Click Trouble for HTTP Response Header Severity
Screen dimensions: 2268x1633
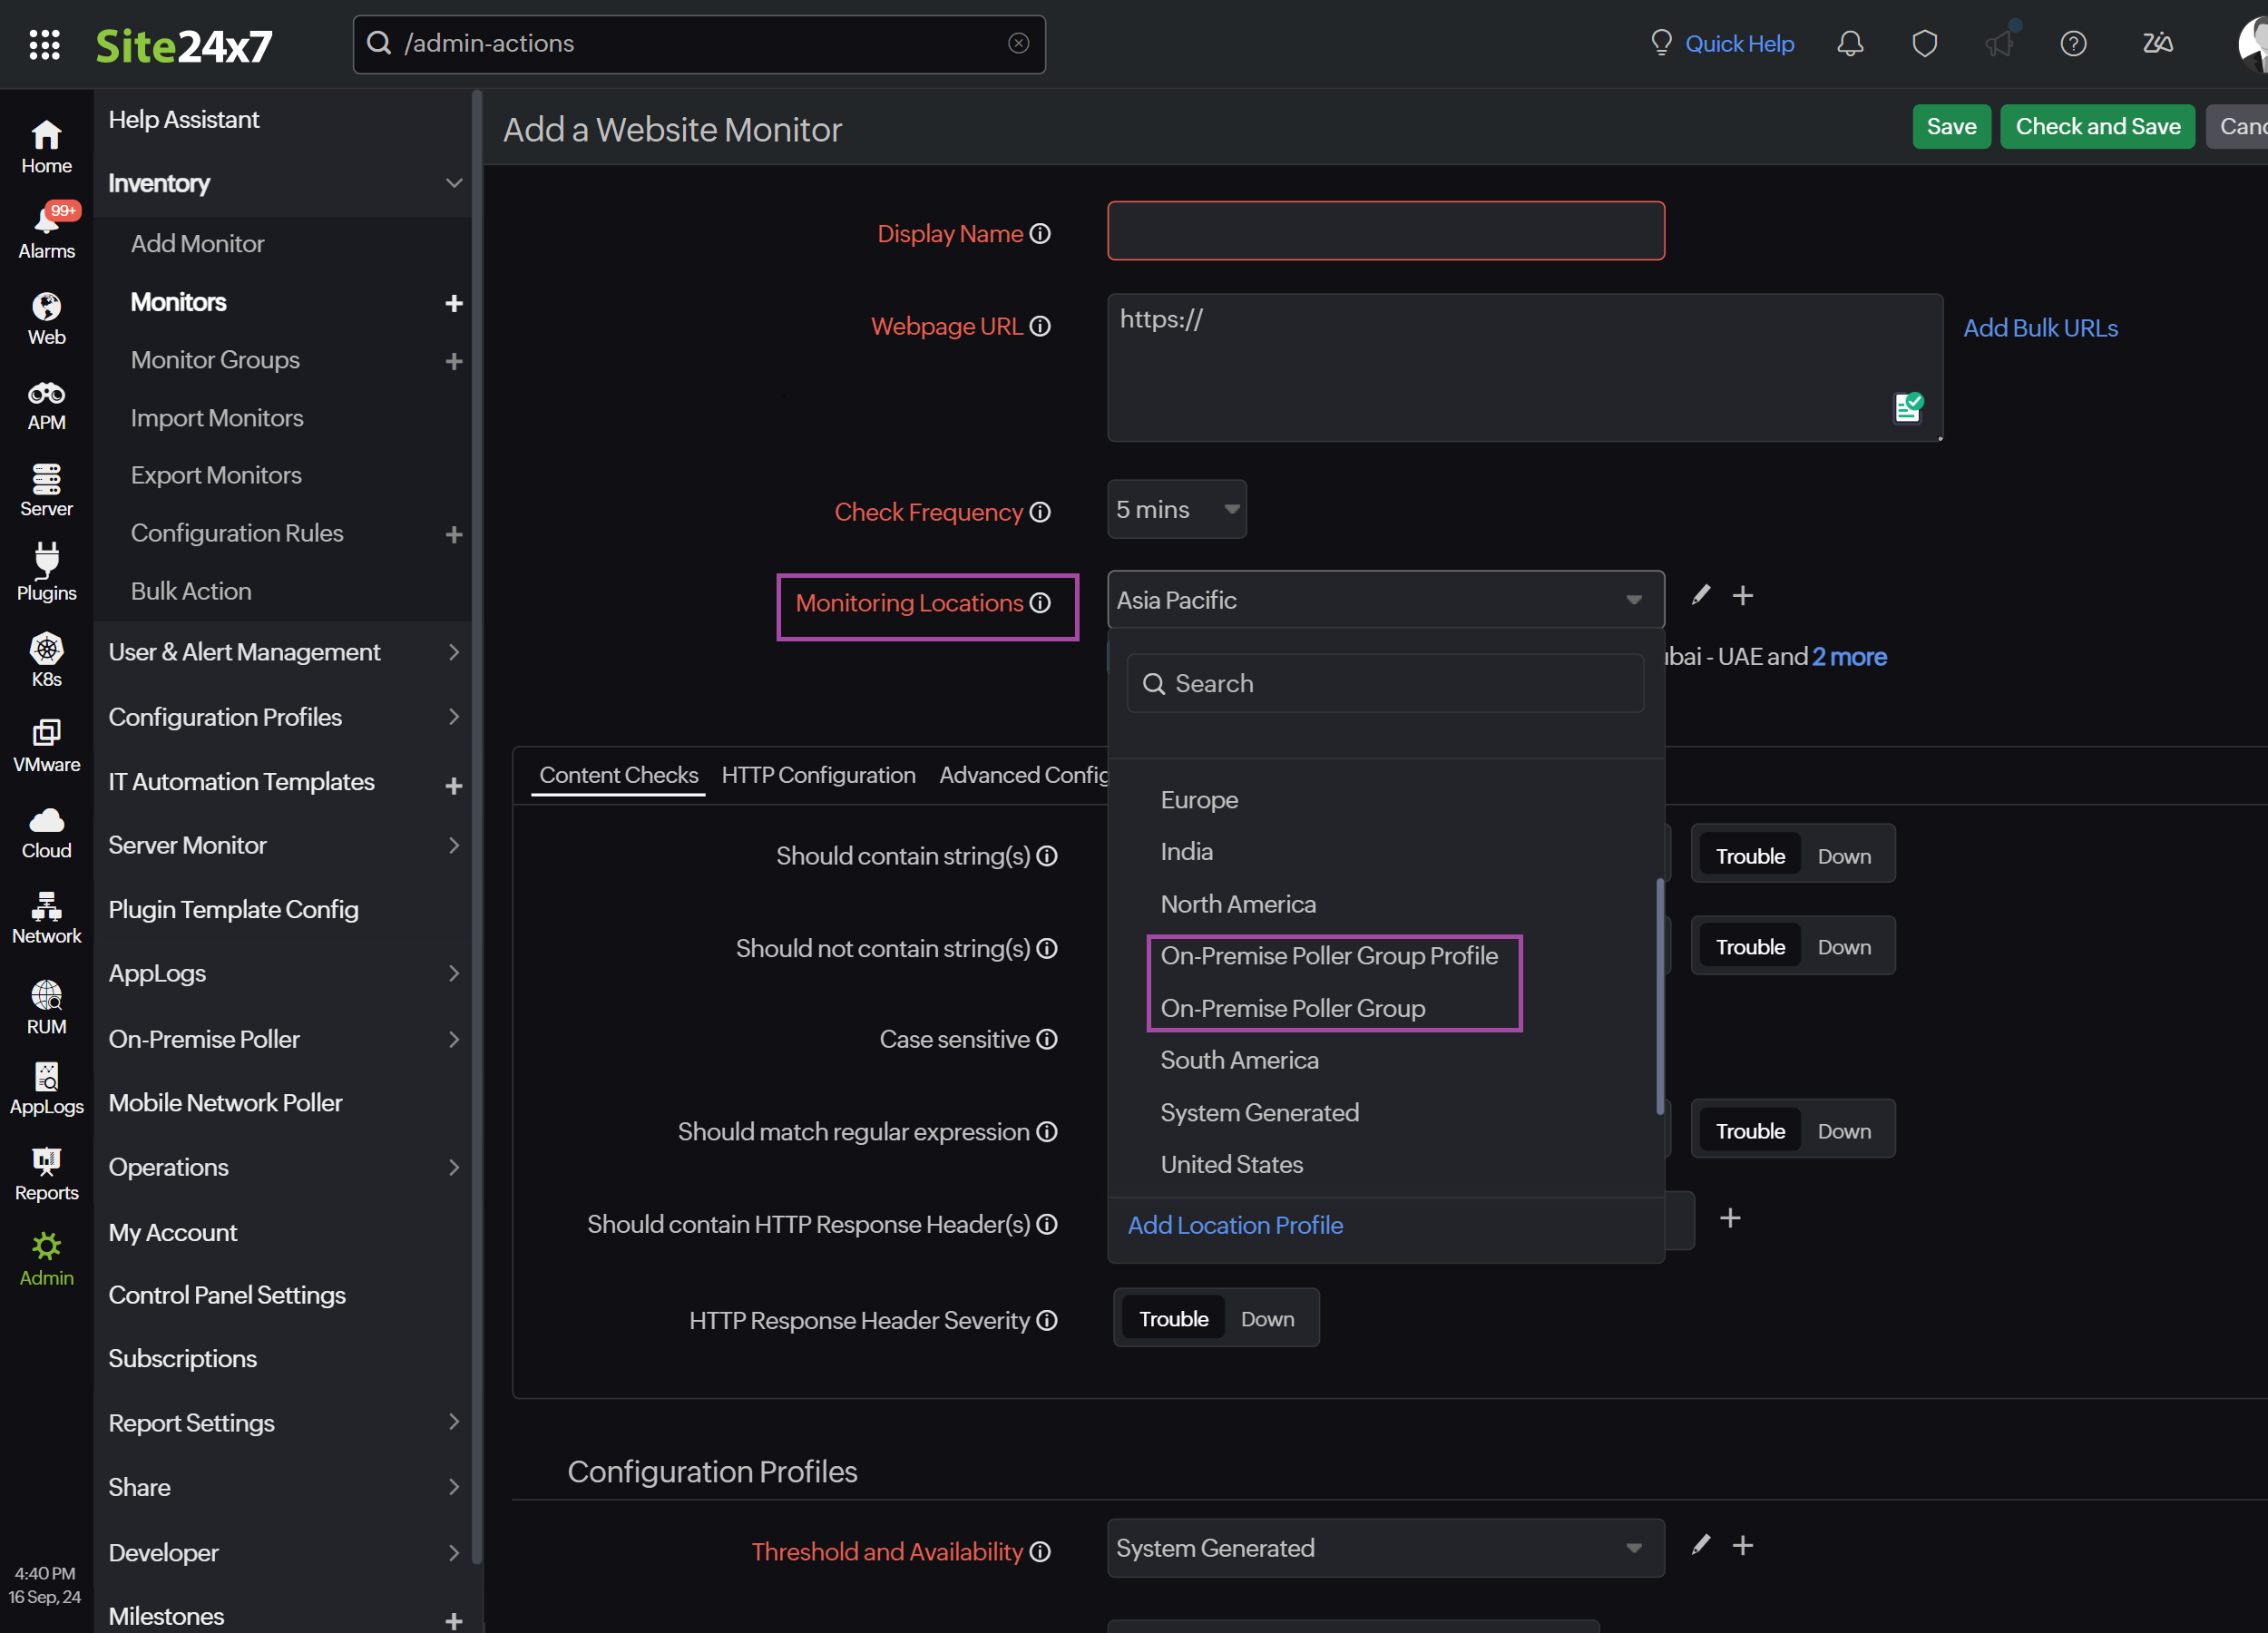tap(1173, 1318)
